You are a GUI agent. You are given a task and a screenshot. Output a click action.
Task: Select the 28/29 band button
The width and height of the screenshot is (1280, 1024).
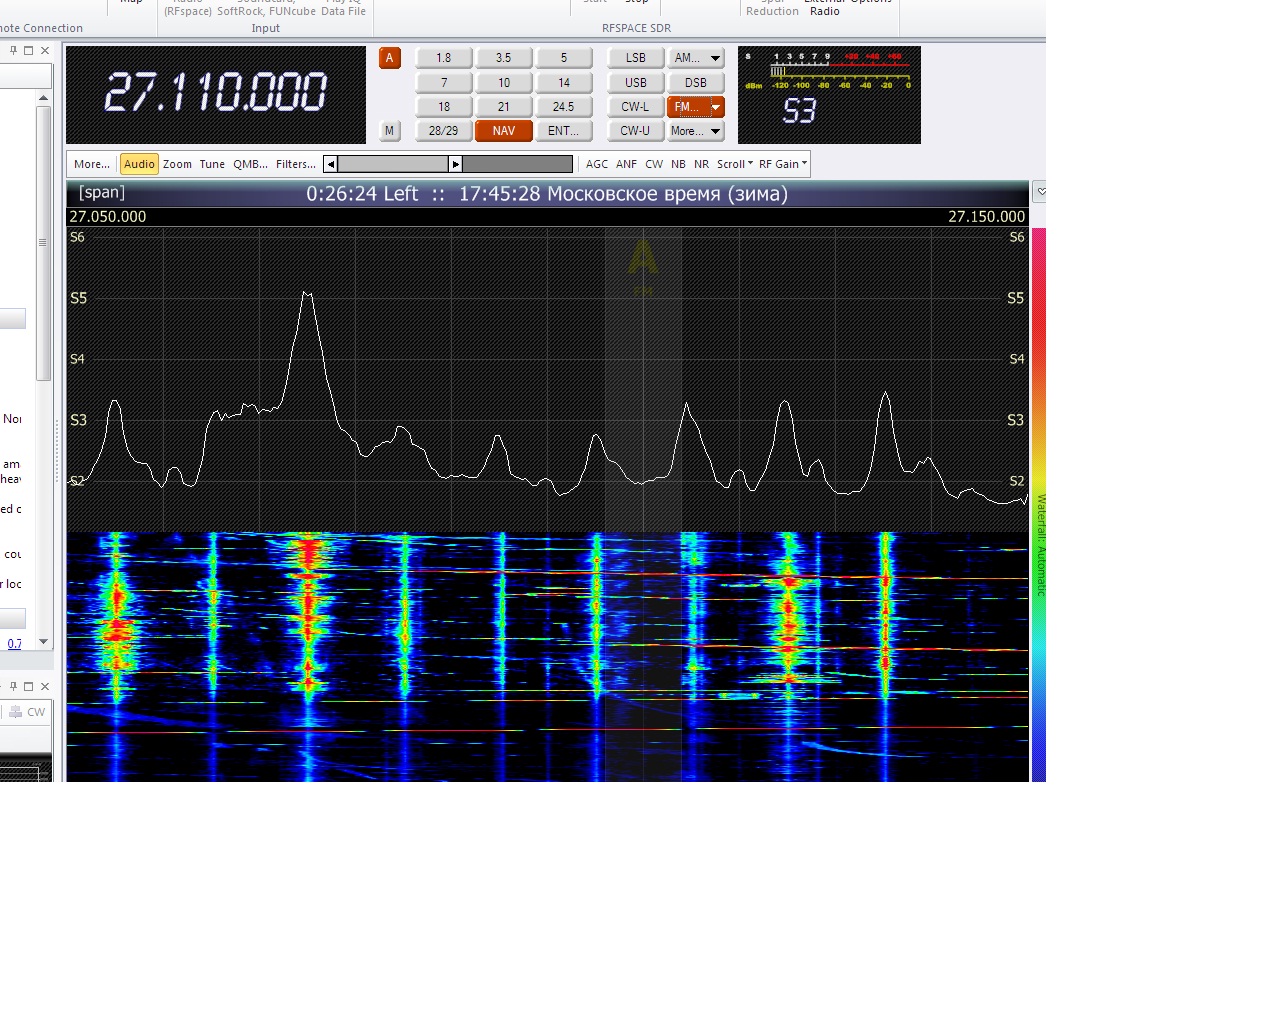tap(443, 131)
